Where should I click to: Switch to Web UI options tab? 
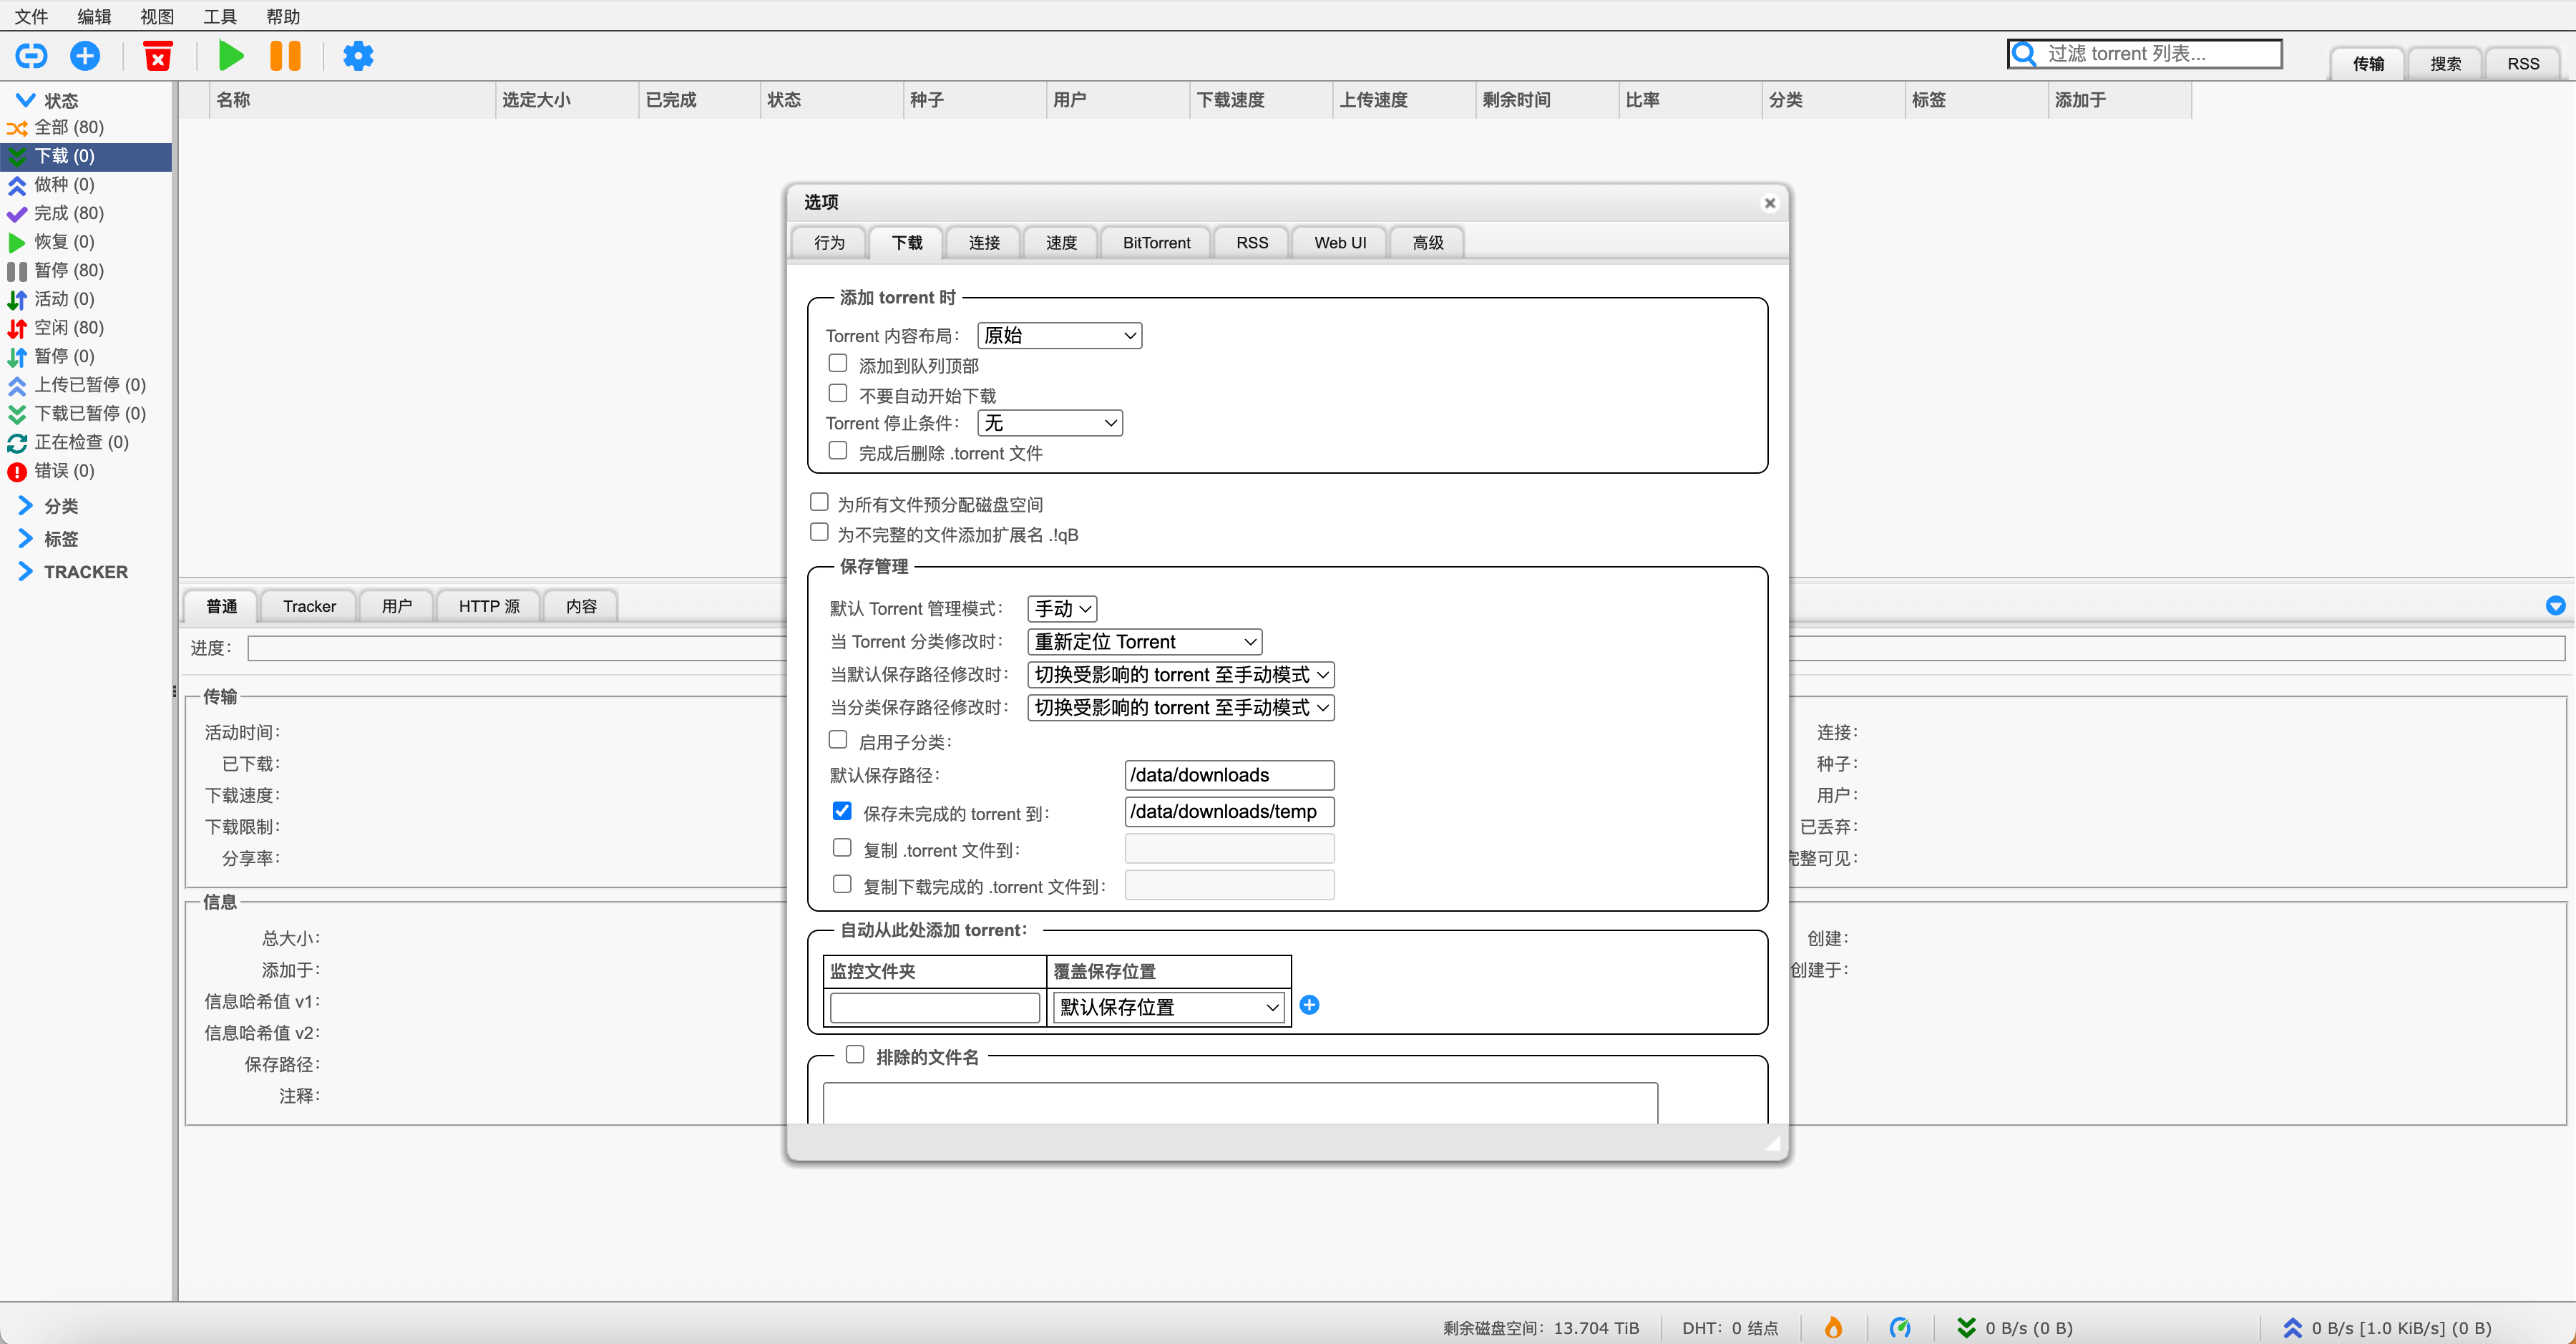[1340, 243]
